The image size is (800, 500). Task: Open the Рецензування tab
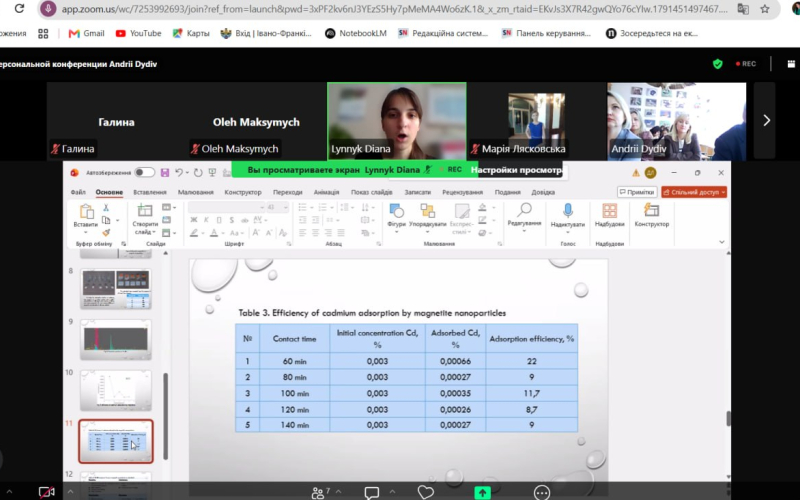[462, 192]
